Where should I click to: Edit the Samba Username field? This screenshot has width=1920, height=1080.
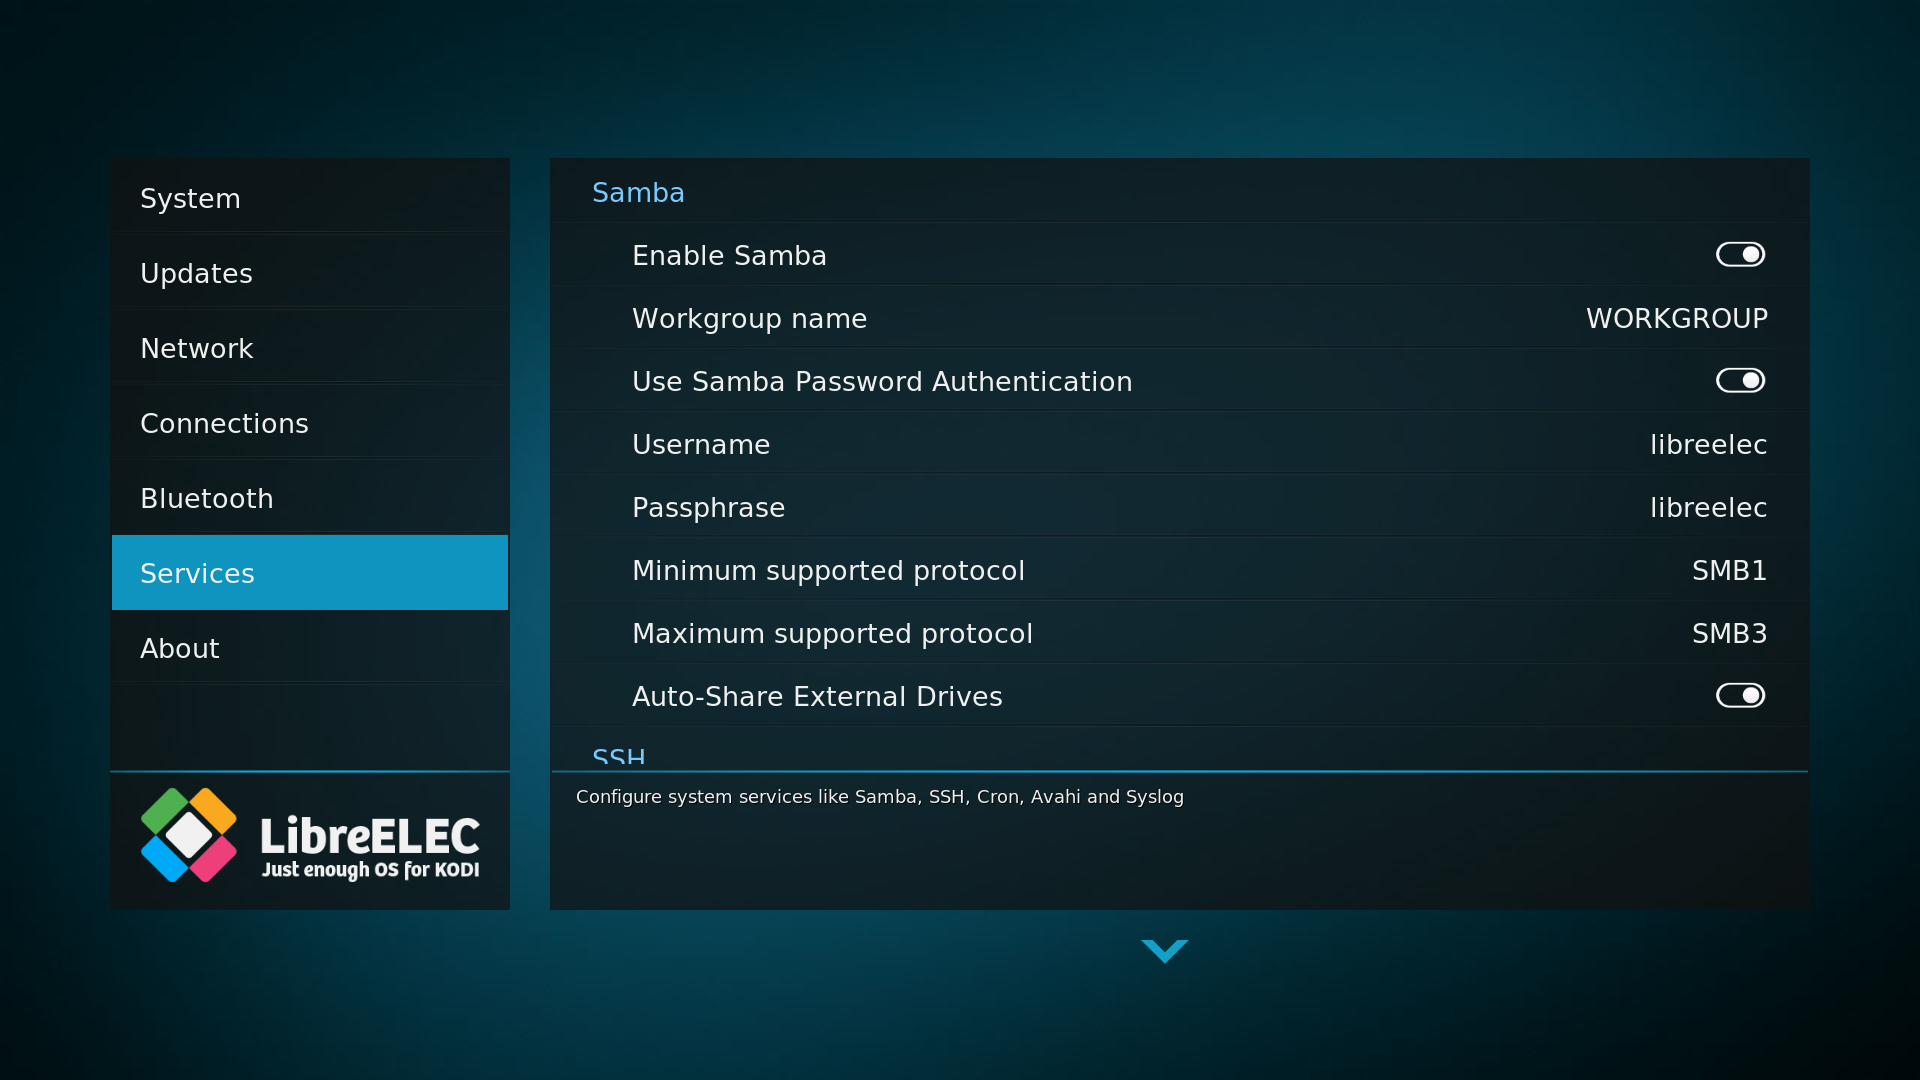point(1707,445)
